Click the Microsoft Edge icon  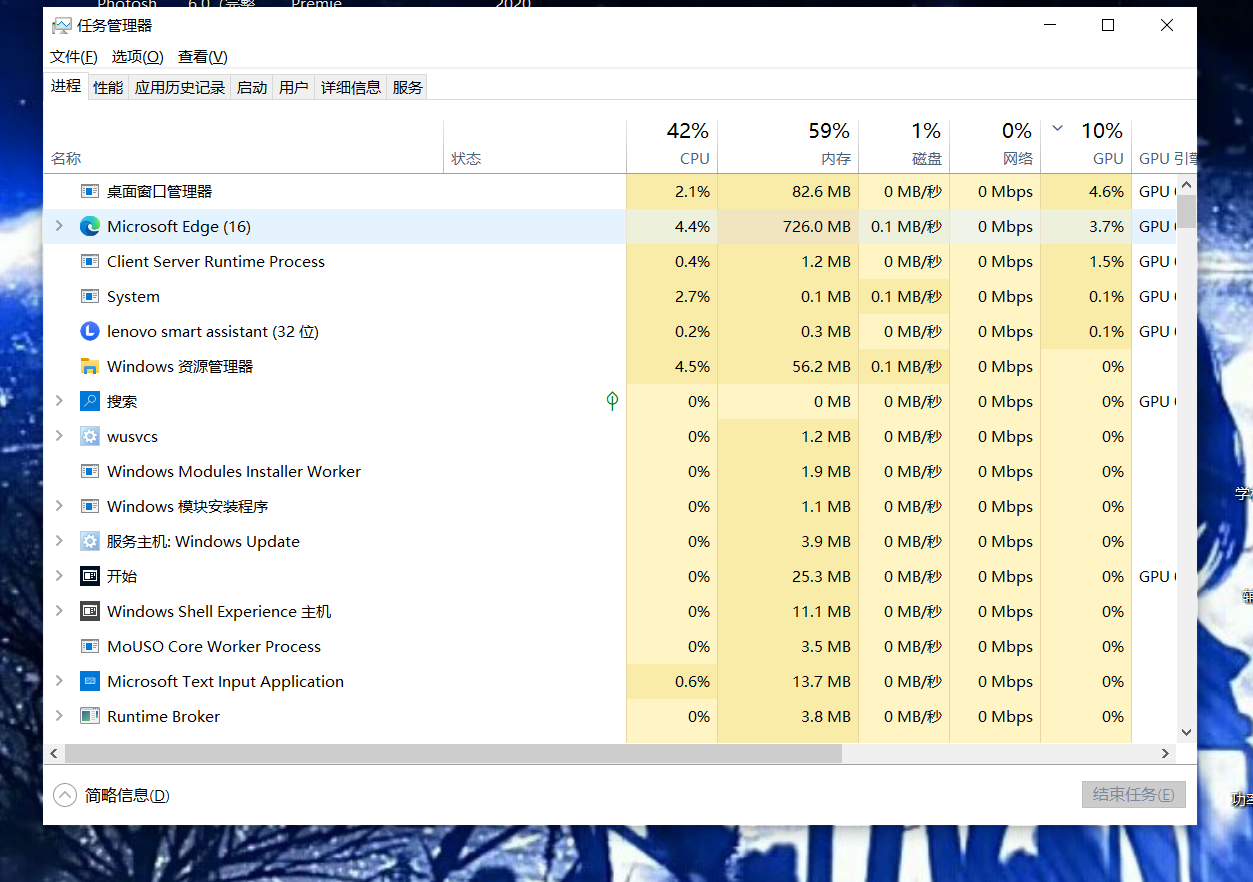90,226
